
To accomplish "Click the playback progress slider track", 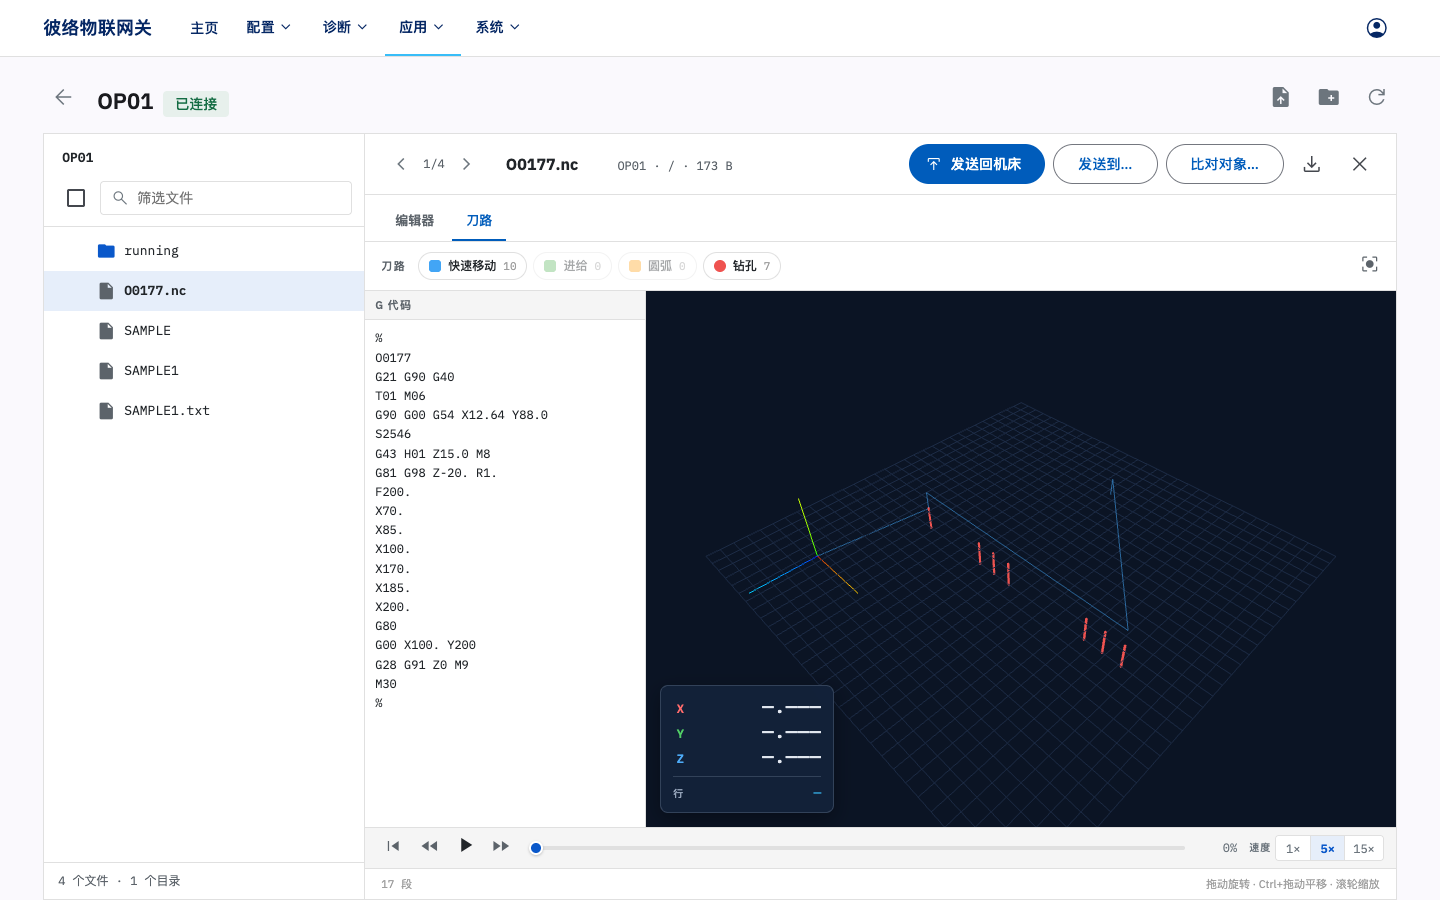I will pyautogui.click(x=860, y=848).
